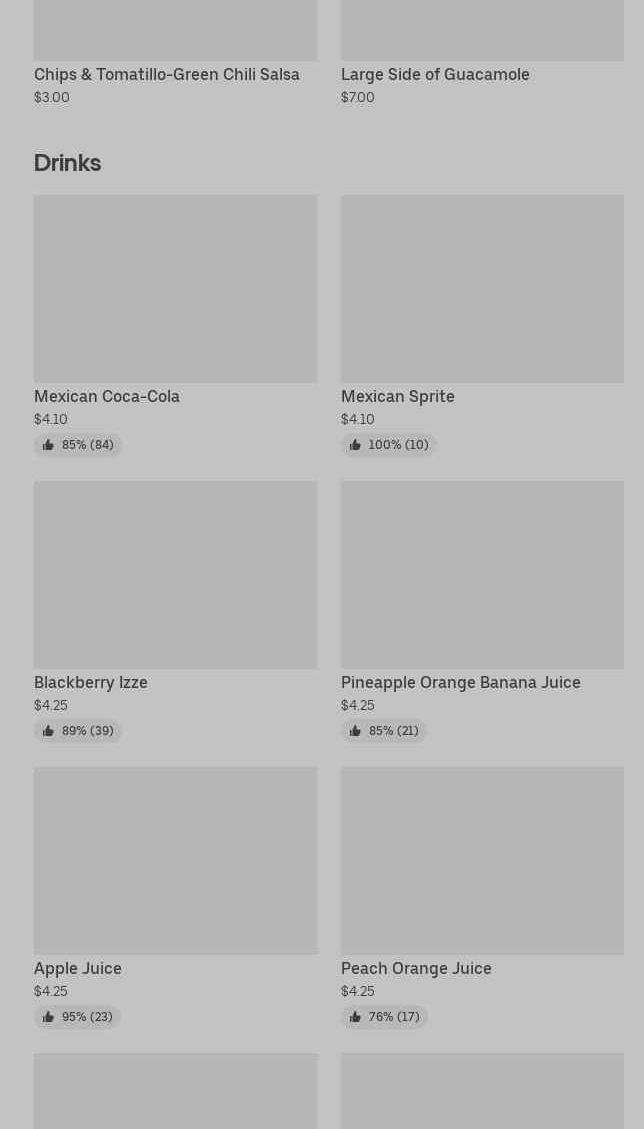Click the Blackberry Izze title
This screenshot has width=644, height=1129.
pos(91,682)
